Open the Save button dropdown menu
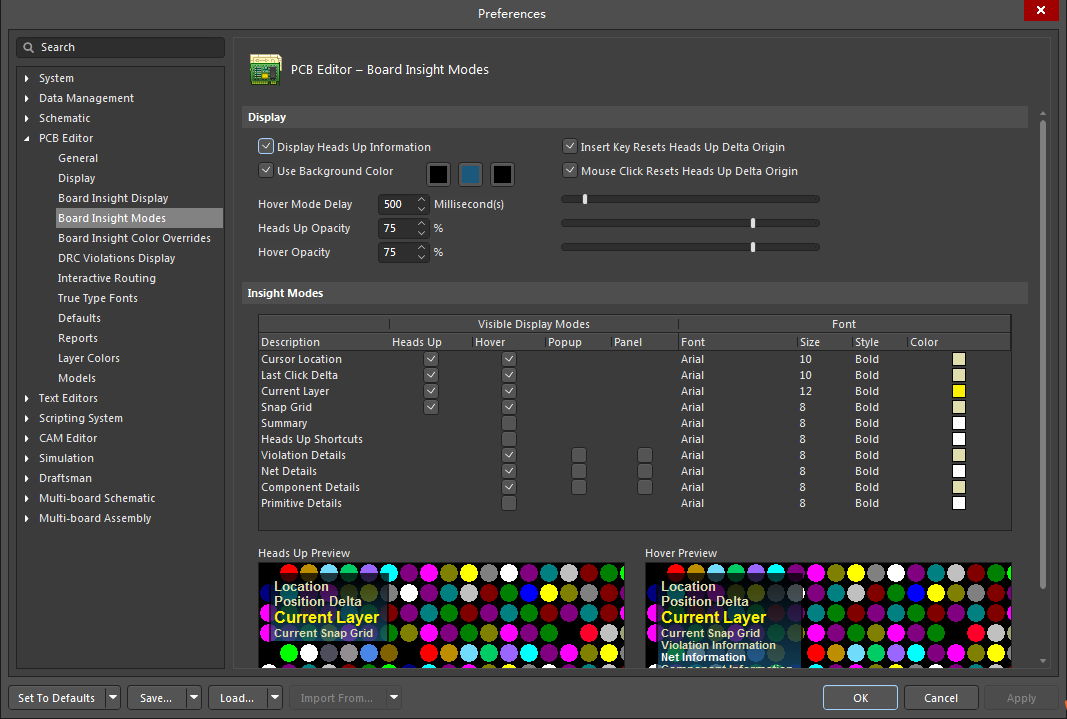Screen dimensions: 1067x719 click(x=193, y=697)
